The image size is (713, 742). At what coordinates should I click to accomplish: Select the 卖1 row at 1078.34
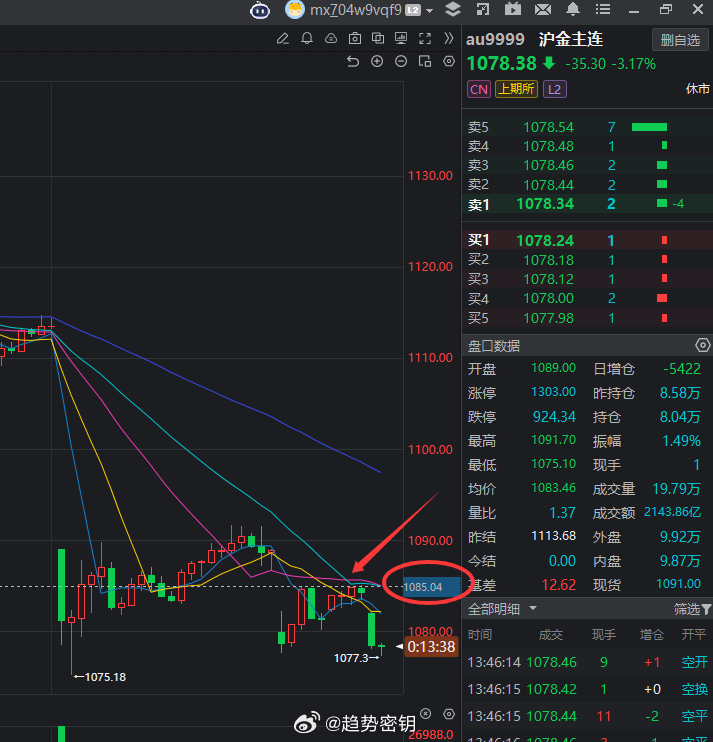[x=587, y=204]
